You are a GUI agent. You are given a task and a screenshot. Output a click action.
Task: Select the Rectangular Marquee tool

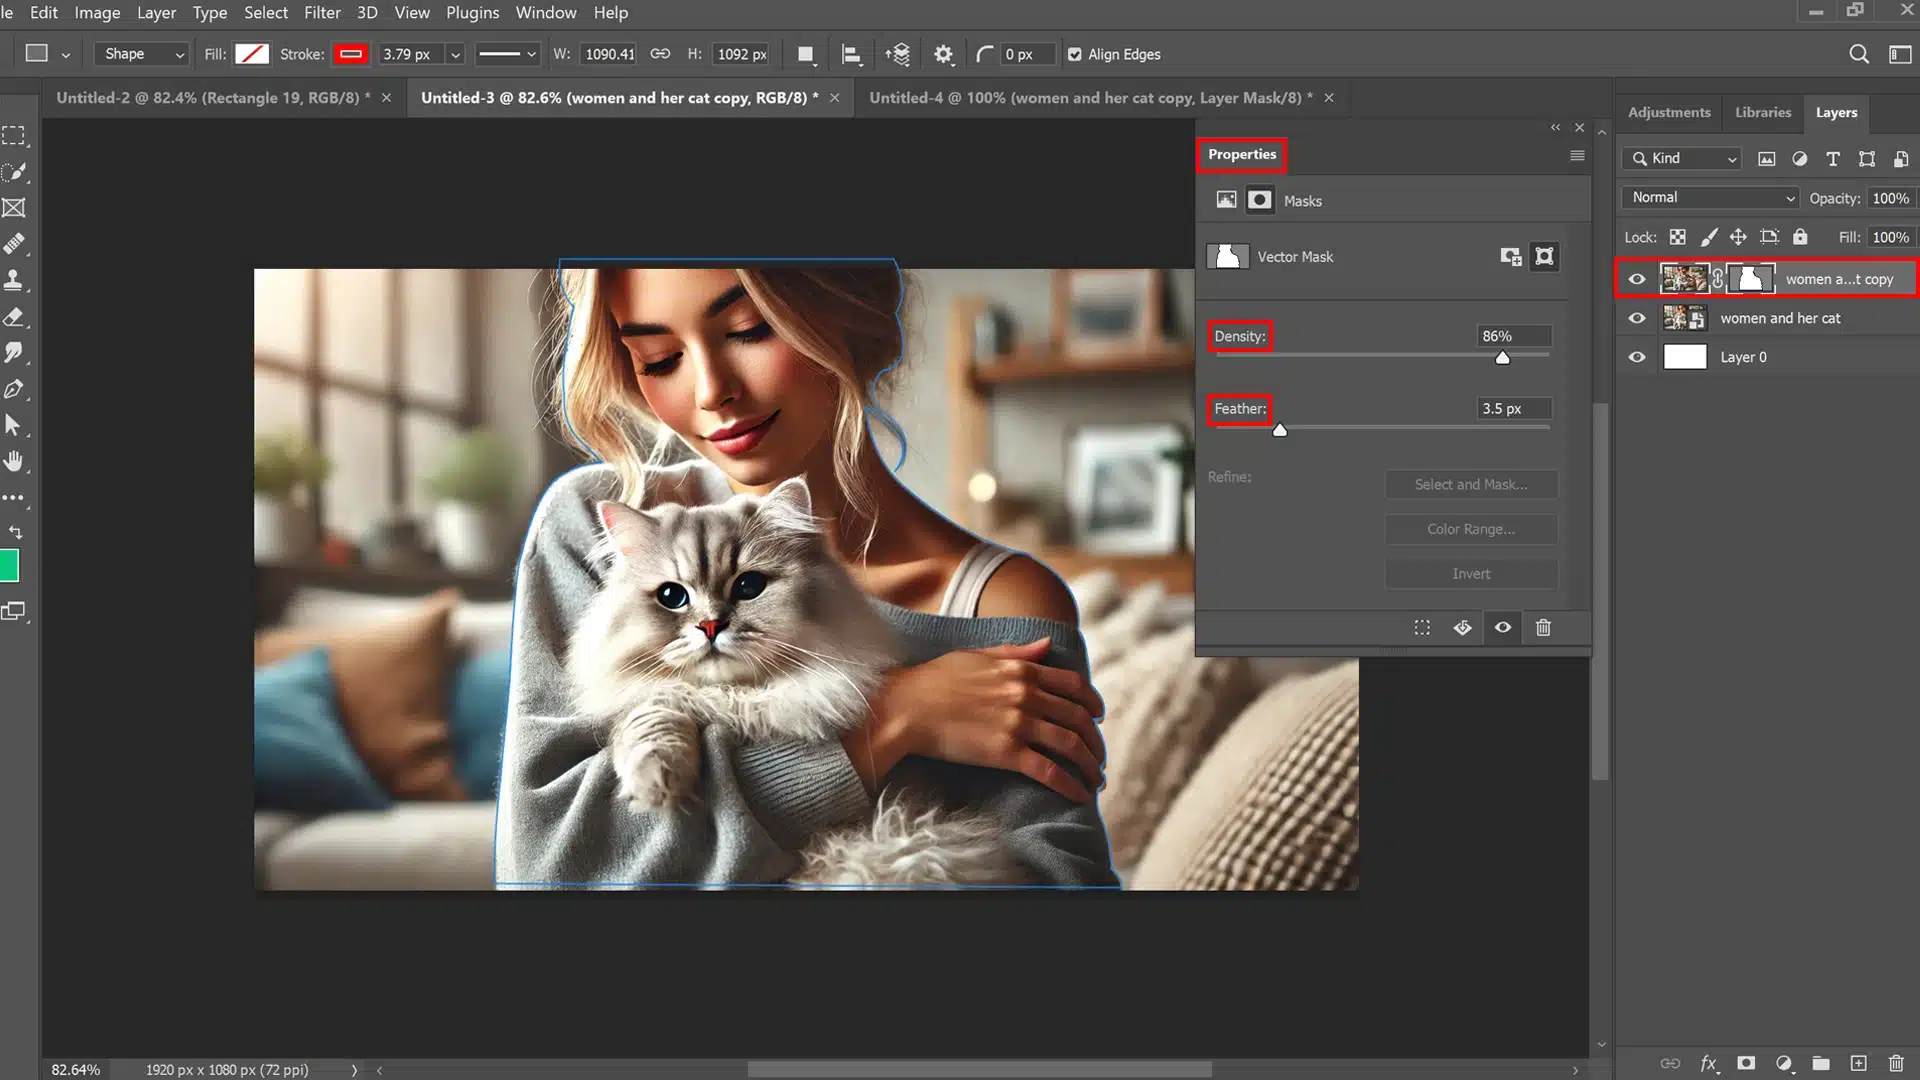point(14,135)
